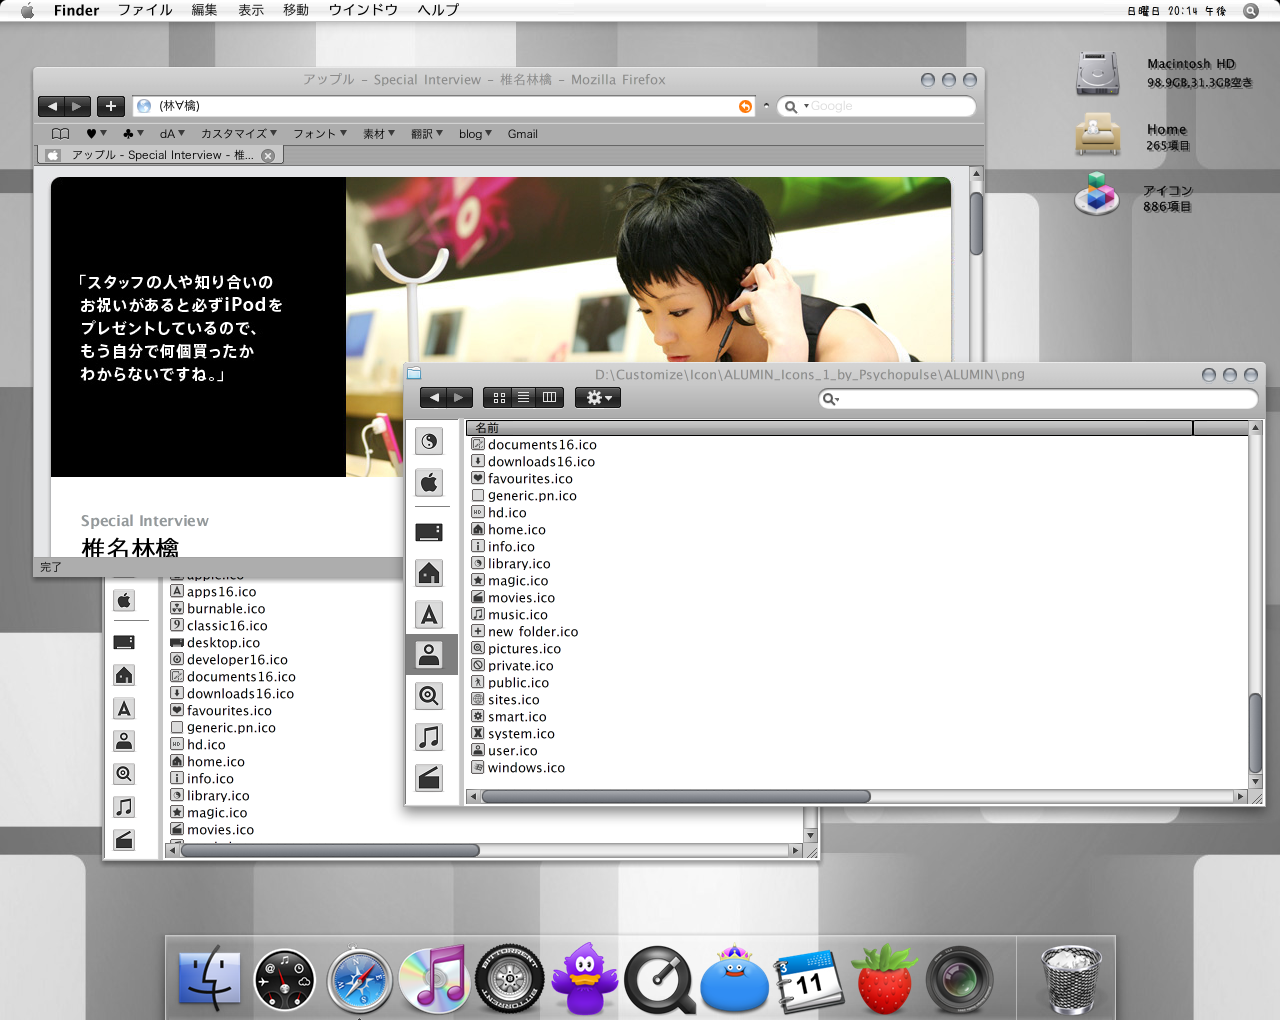This screenshot has height=1020, width=1280.
Task: Click the plus button in Firefox toolbar
Action: (x=111, y=106)
